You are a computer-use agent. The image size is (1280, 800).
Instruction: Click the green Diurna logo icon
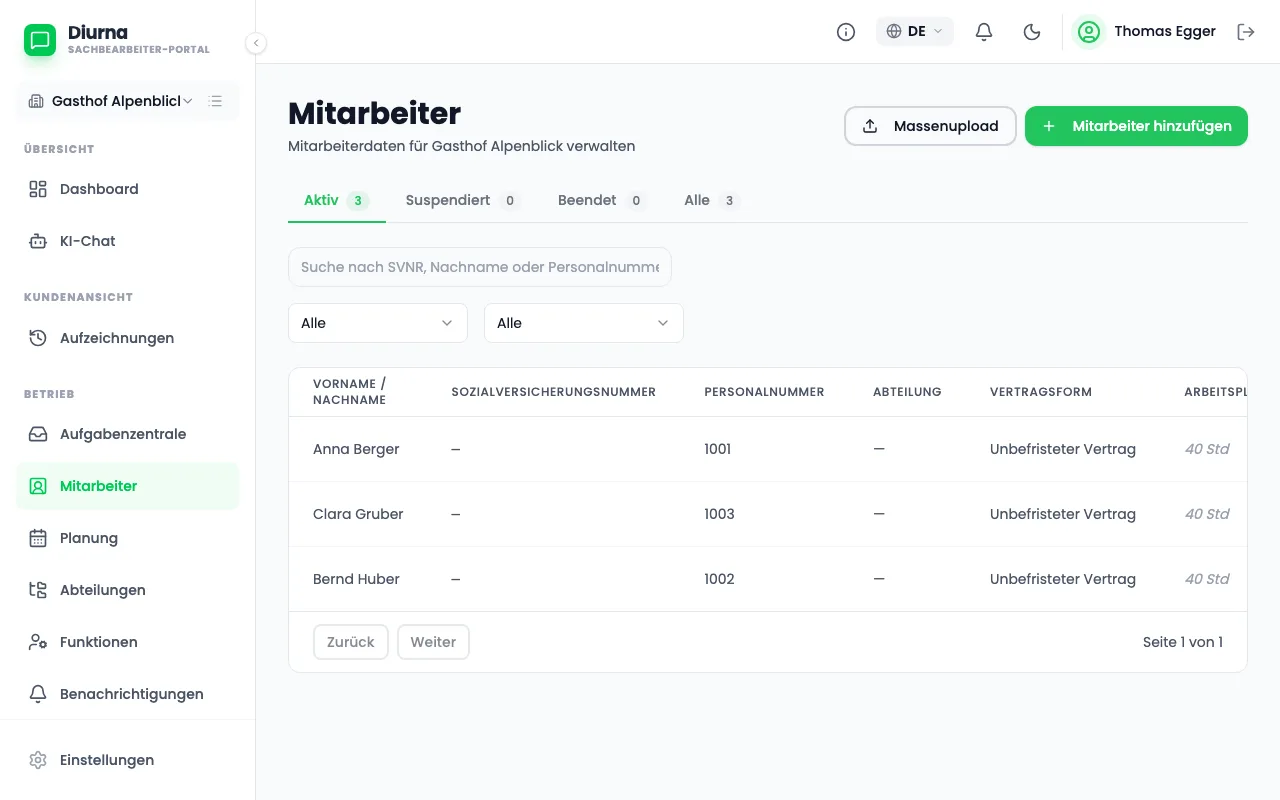(40, 40)
